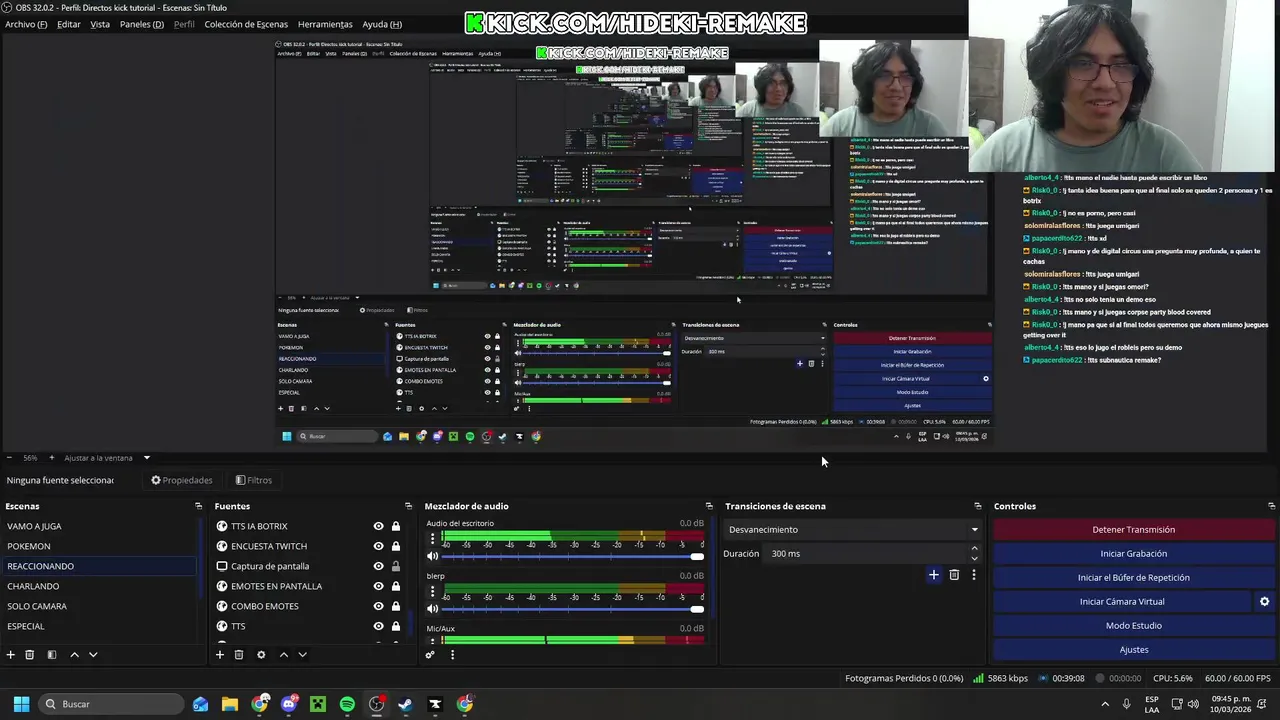
Task: Click Iniciar Cámara Virtual button
Action: coord(1120,602)
